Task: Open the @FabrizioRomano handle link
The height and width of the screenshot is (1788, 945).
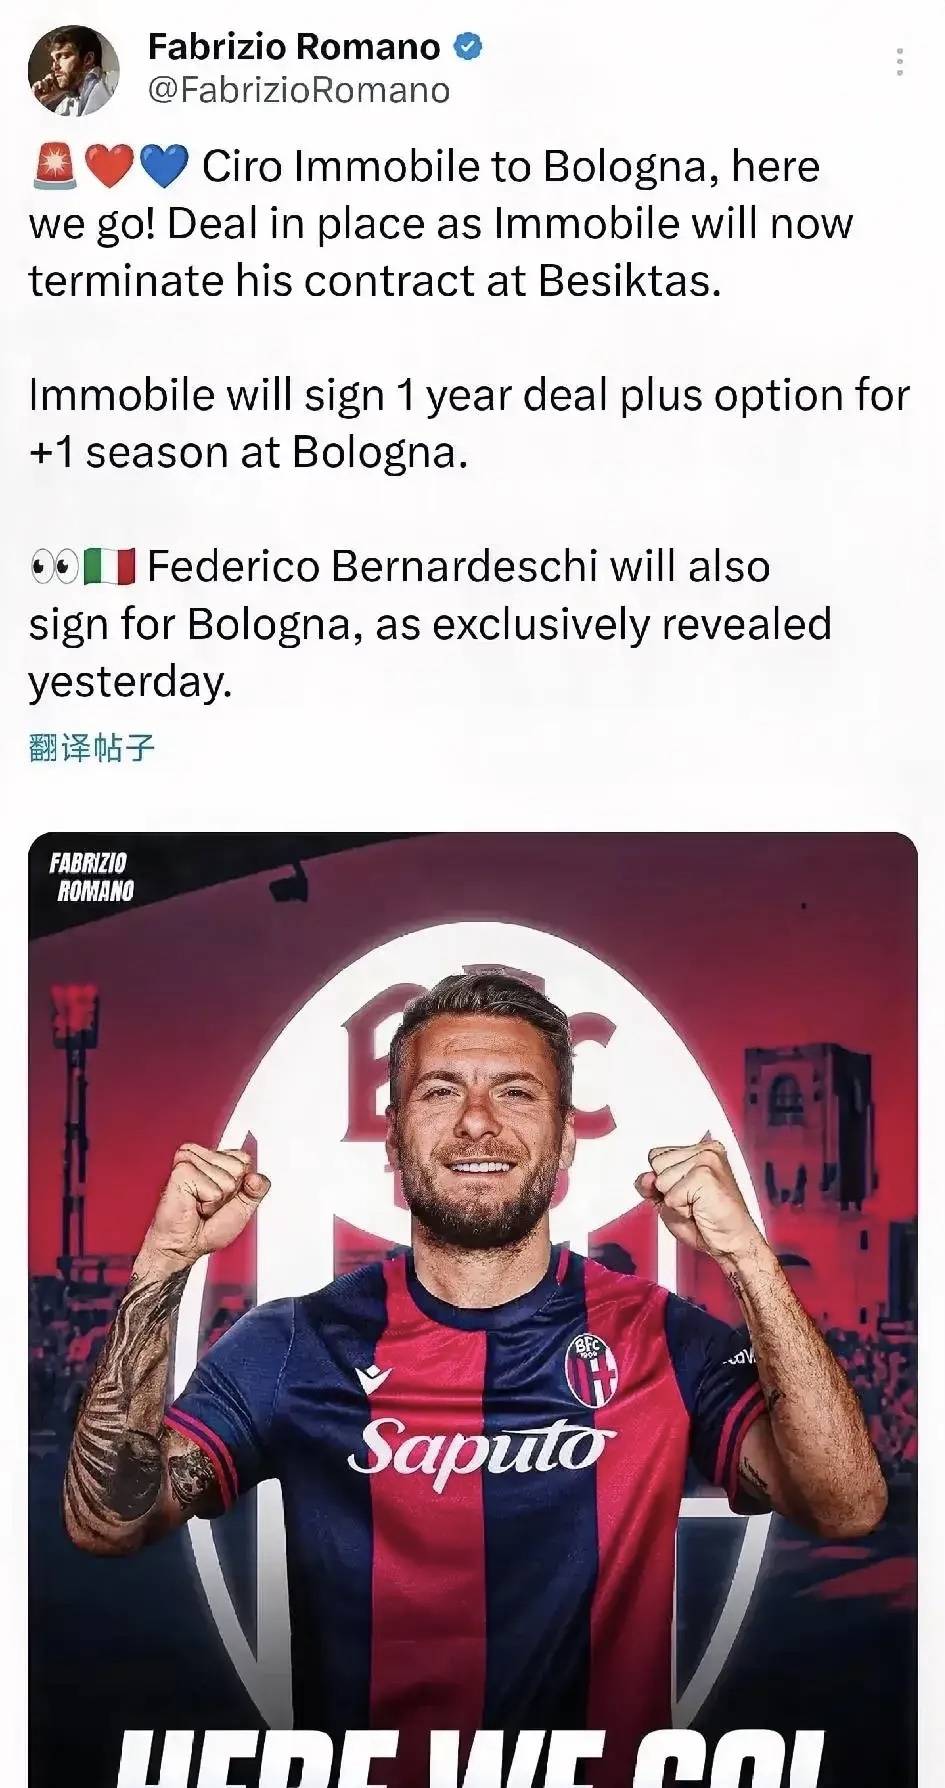Action: (x=299, y=91)
